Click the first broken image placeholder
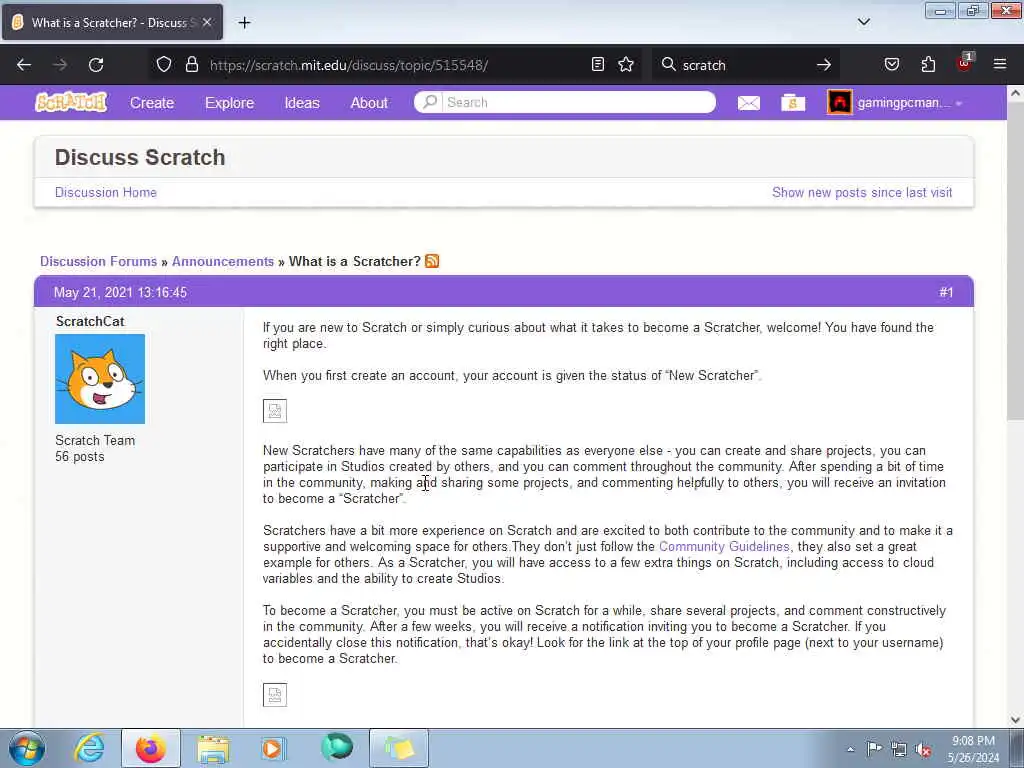 [275, 411]
